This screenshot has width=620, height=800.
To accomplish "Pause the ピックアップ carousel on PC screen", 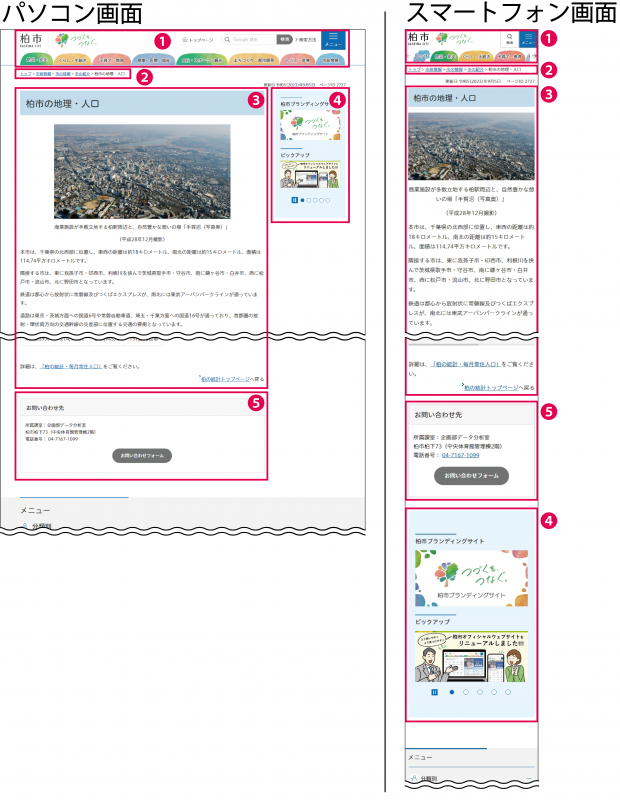I will point(294,200).
